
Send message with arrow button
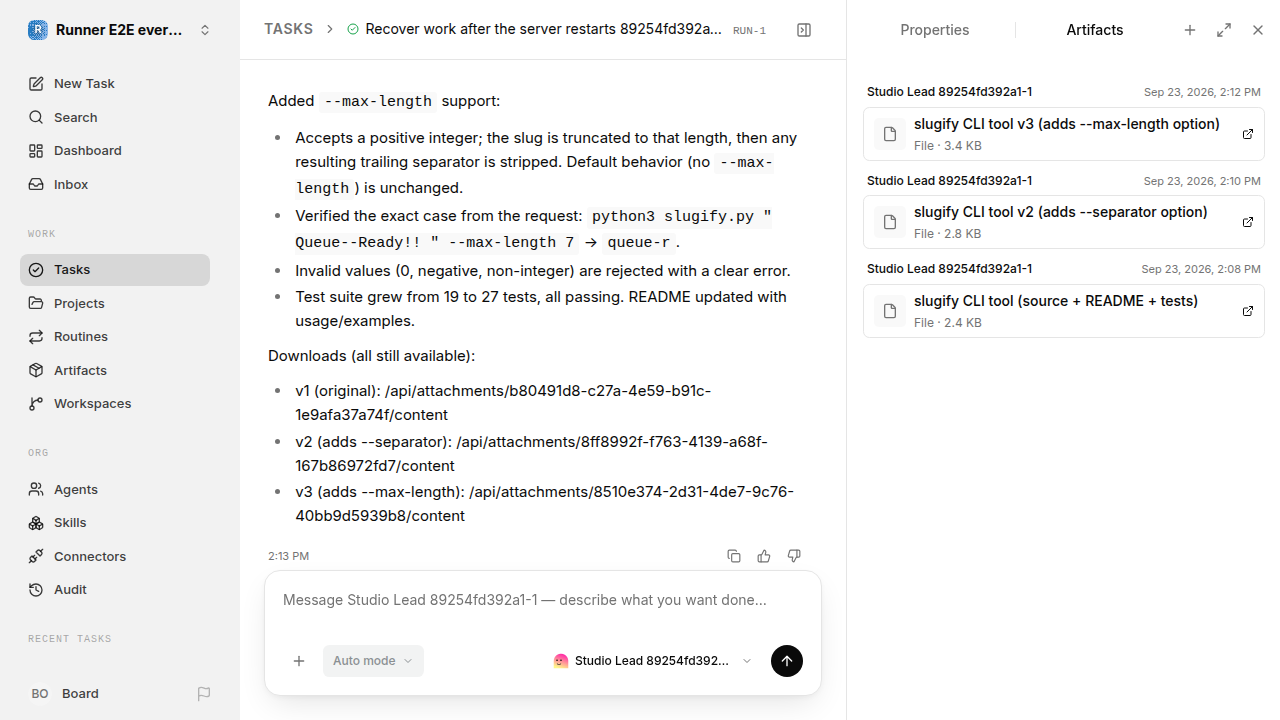tap(787, 661)
